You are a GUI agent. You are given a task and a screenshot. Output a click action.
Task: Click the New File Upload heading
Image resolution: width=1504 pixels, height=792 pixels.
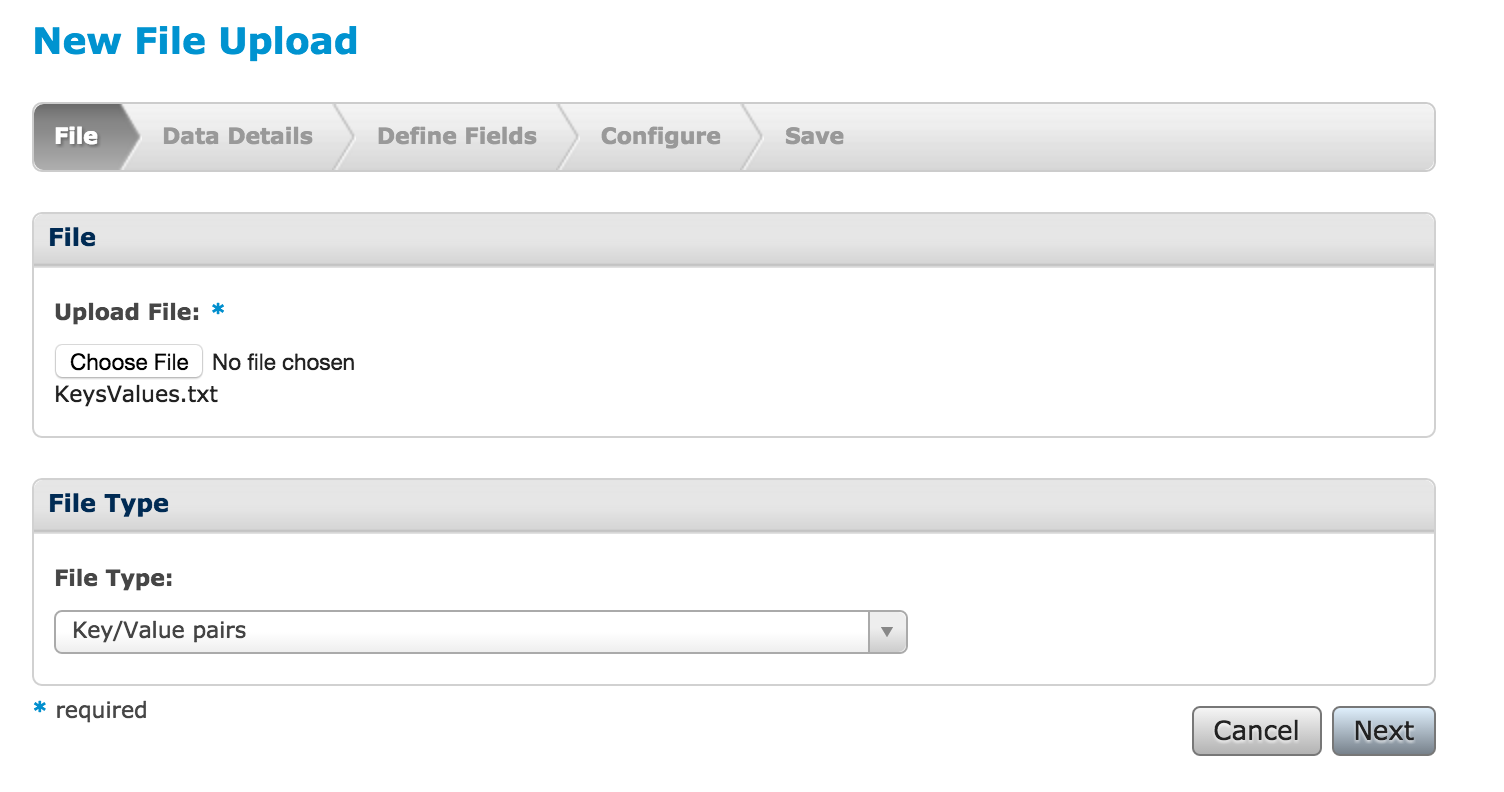196,42
